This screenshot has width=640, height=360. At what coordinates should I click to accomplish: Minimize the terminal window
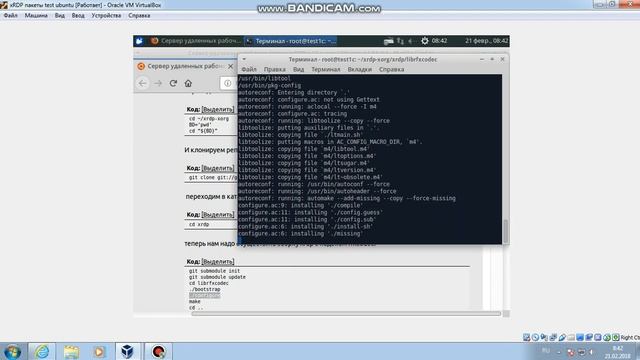coord(482,60)
